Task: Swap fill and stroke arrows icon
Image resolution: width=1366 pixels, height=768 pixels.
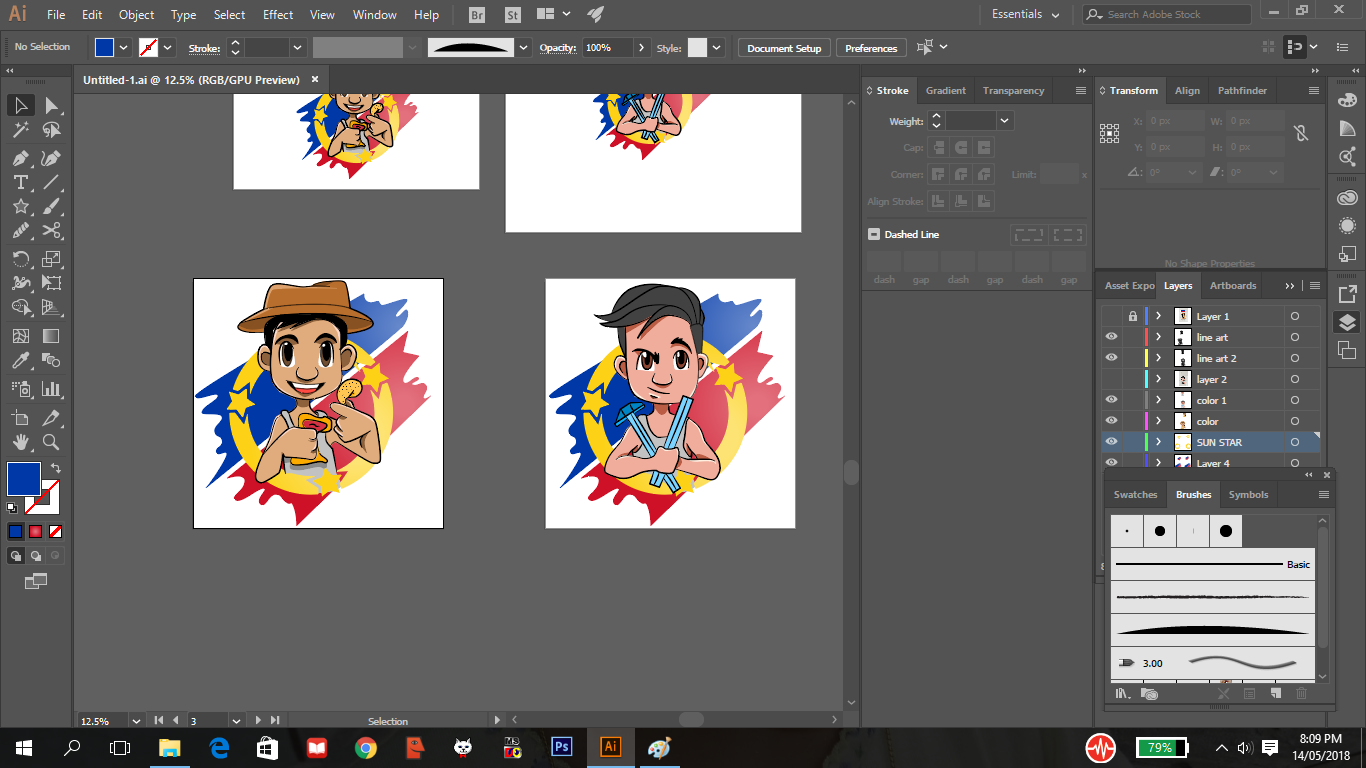Action: point(56,467)
